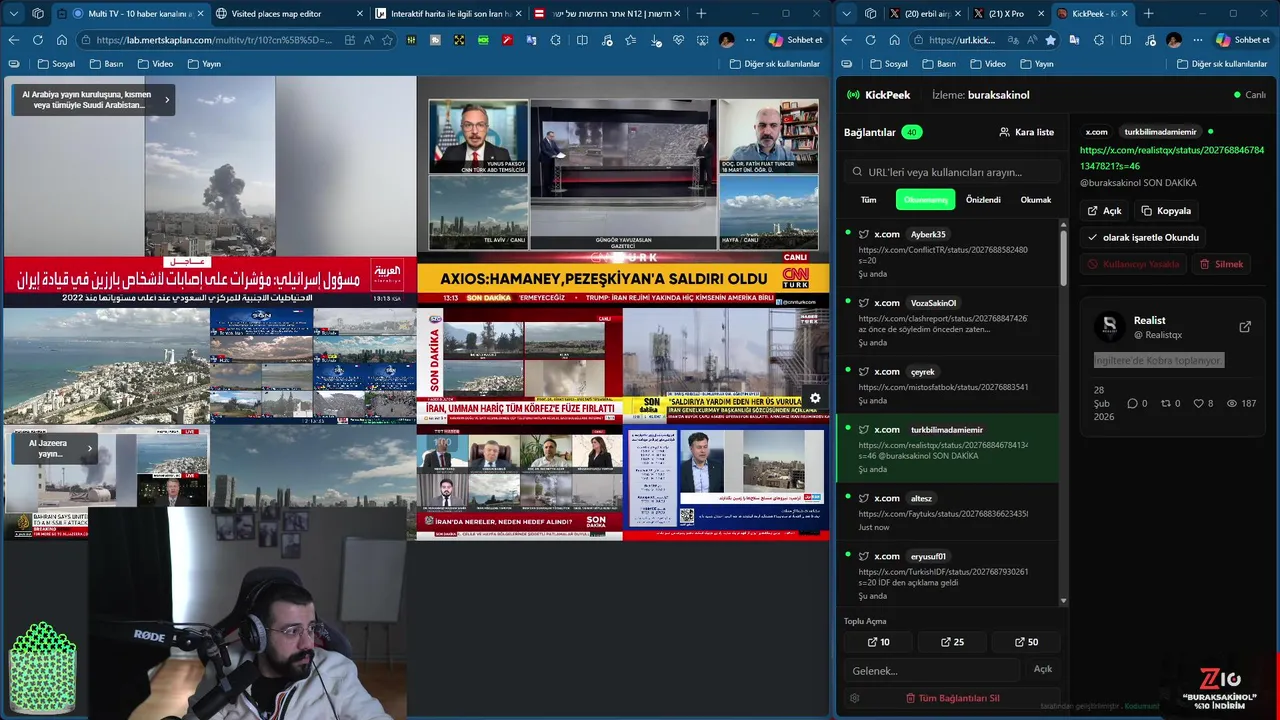Focus the URL and user search field
Screen dimensions: 1280x720
coord(952,172)
